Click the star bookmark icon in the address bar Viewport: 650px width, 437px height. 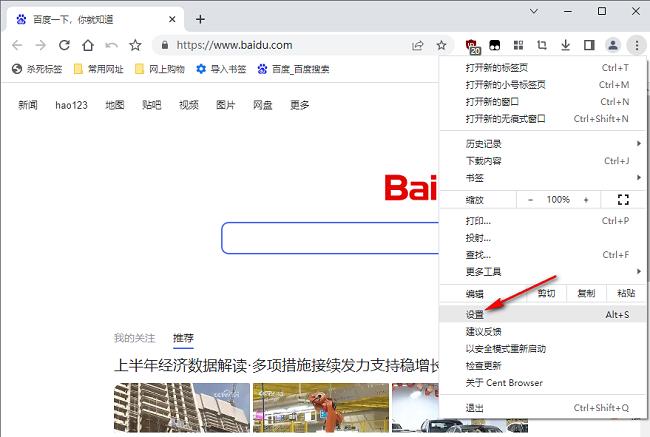coord(441,45)
